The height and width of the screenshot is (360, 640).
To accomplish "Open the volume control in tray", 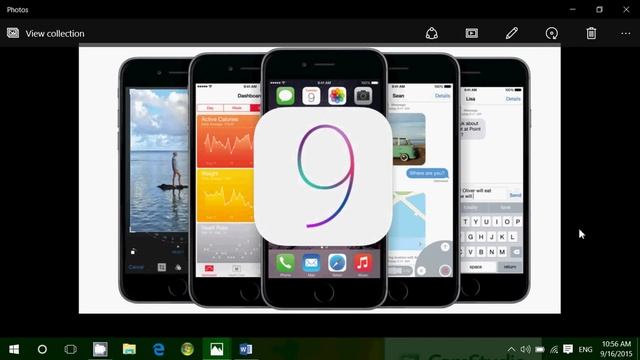I will pos(525,349).
